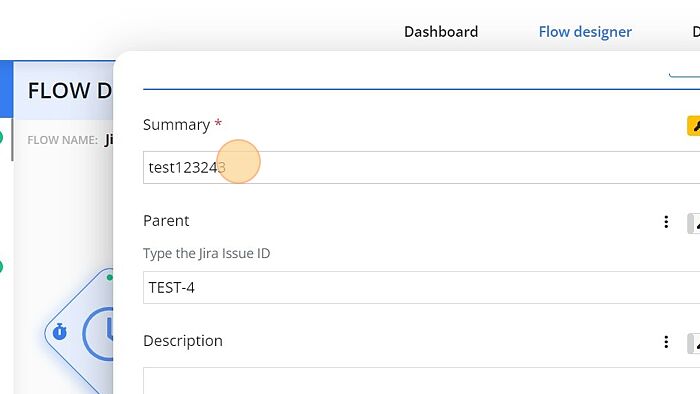Open the three-dot menu for Description
This screenshot has width=700, height=394.
(x=666, y=342)
